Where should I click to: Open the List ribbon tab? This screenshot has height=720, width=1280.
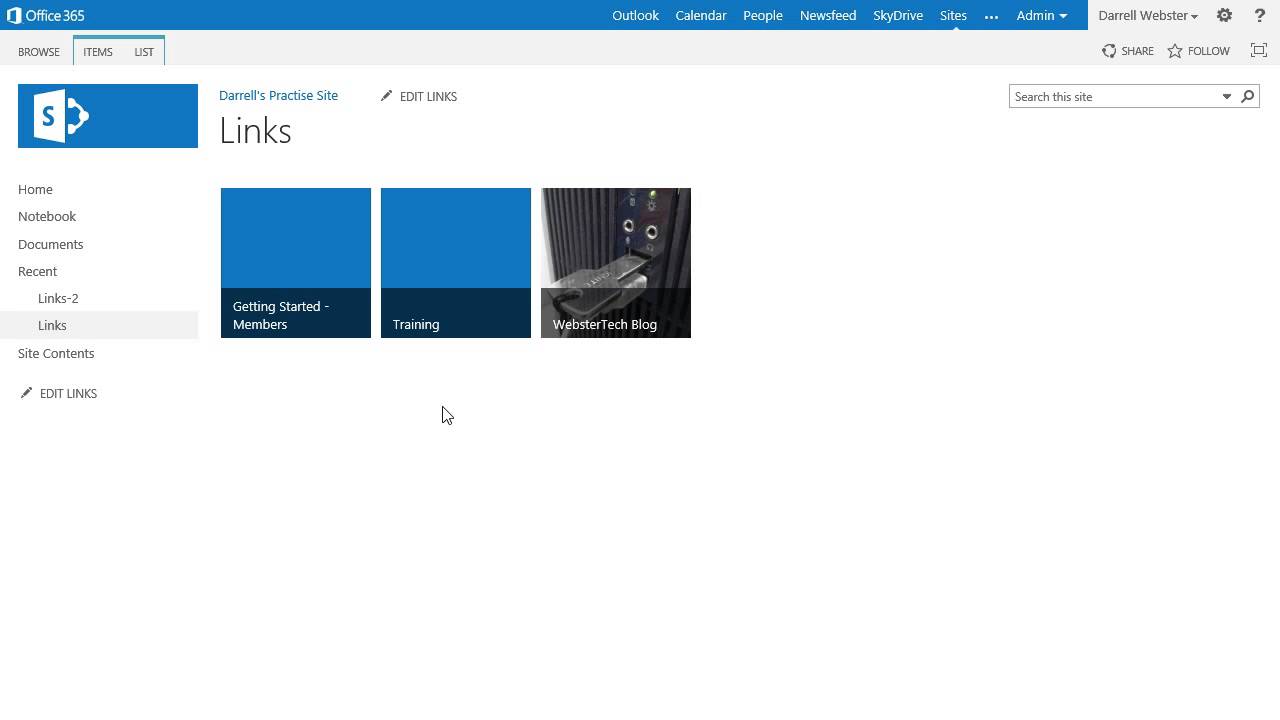click(144, 52)
